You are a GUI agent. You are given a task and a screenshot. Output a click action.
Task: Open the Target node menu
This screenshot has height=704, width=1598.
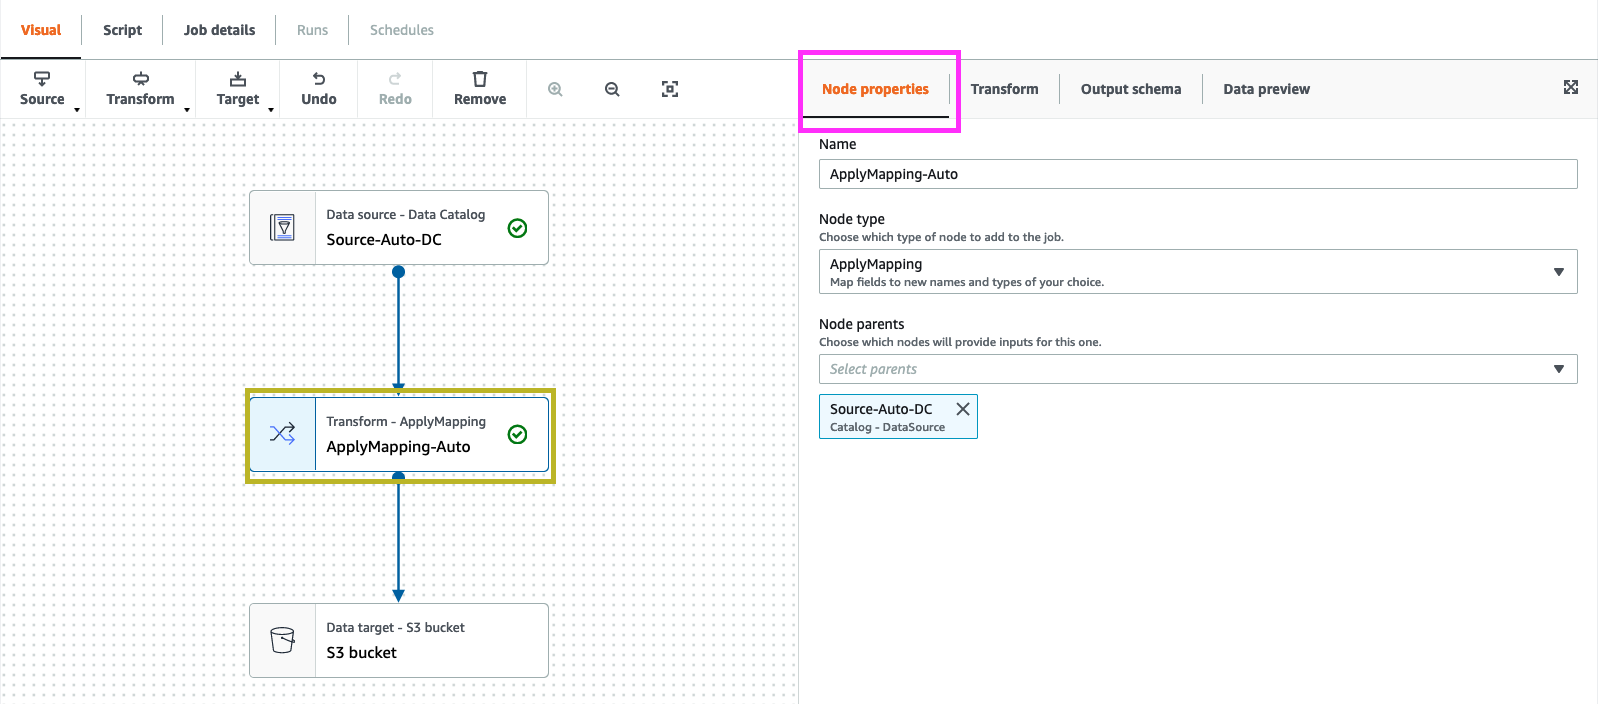tap(238, 88)
